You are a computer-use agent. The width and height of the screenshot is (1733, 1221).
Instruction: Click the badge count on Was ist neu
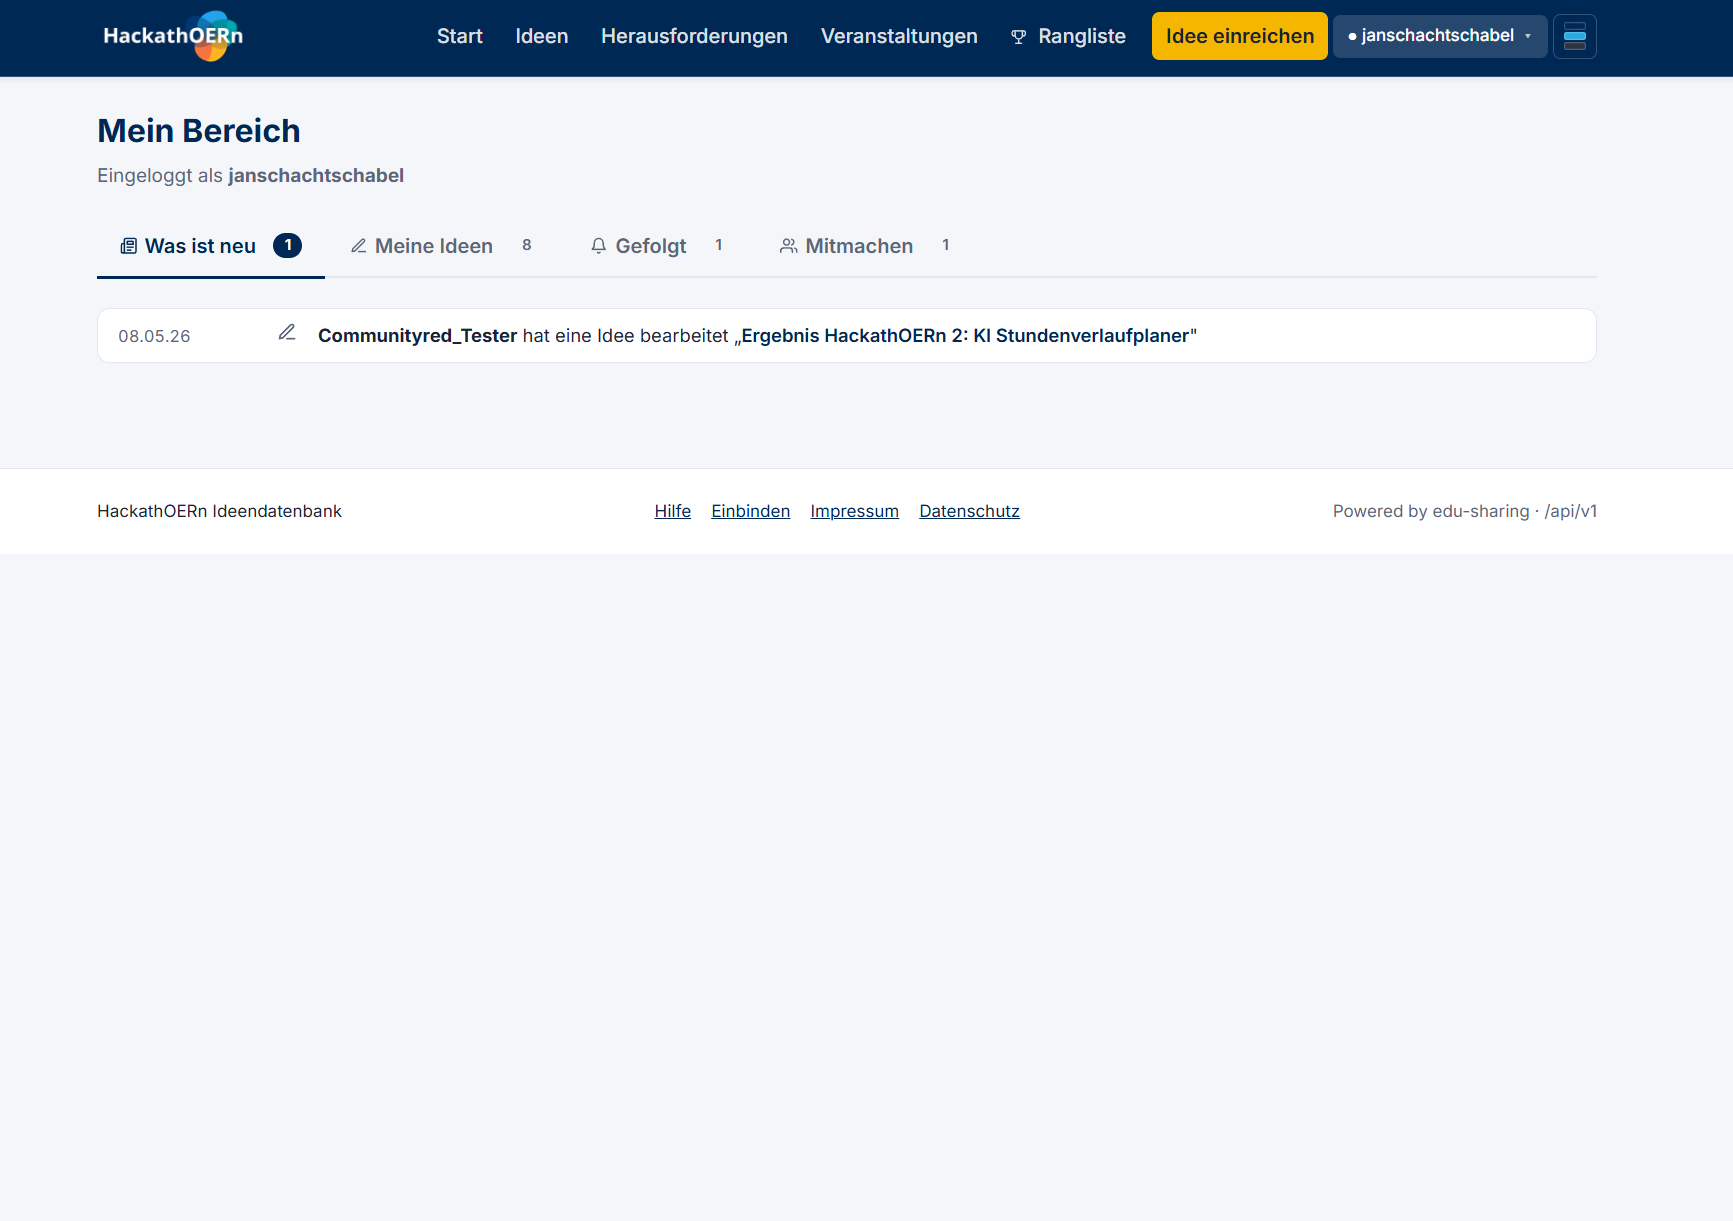click(x=288, y=245)
